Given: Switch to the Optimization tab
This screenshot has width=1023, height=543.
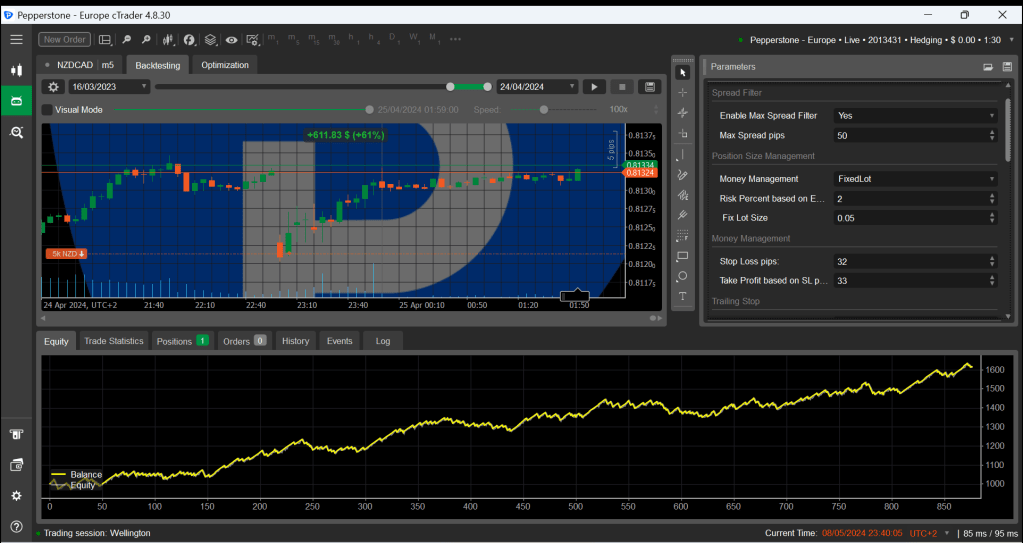Looking at the screenshot, I should [x=224, y=65].
